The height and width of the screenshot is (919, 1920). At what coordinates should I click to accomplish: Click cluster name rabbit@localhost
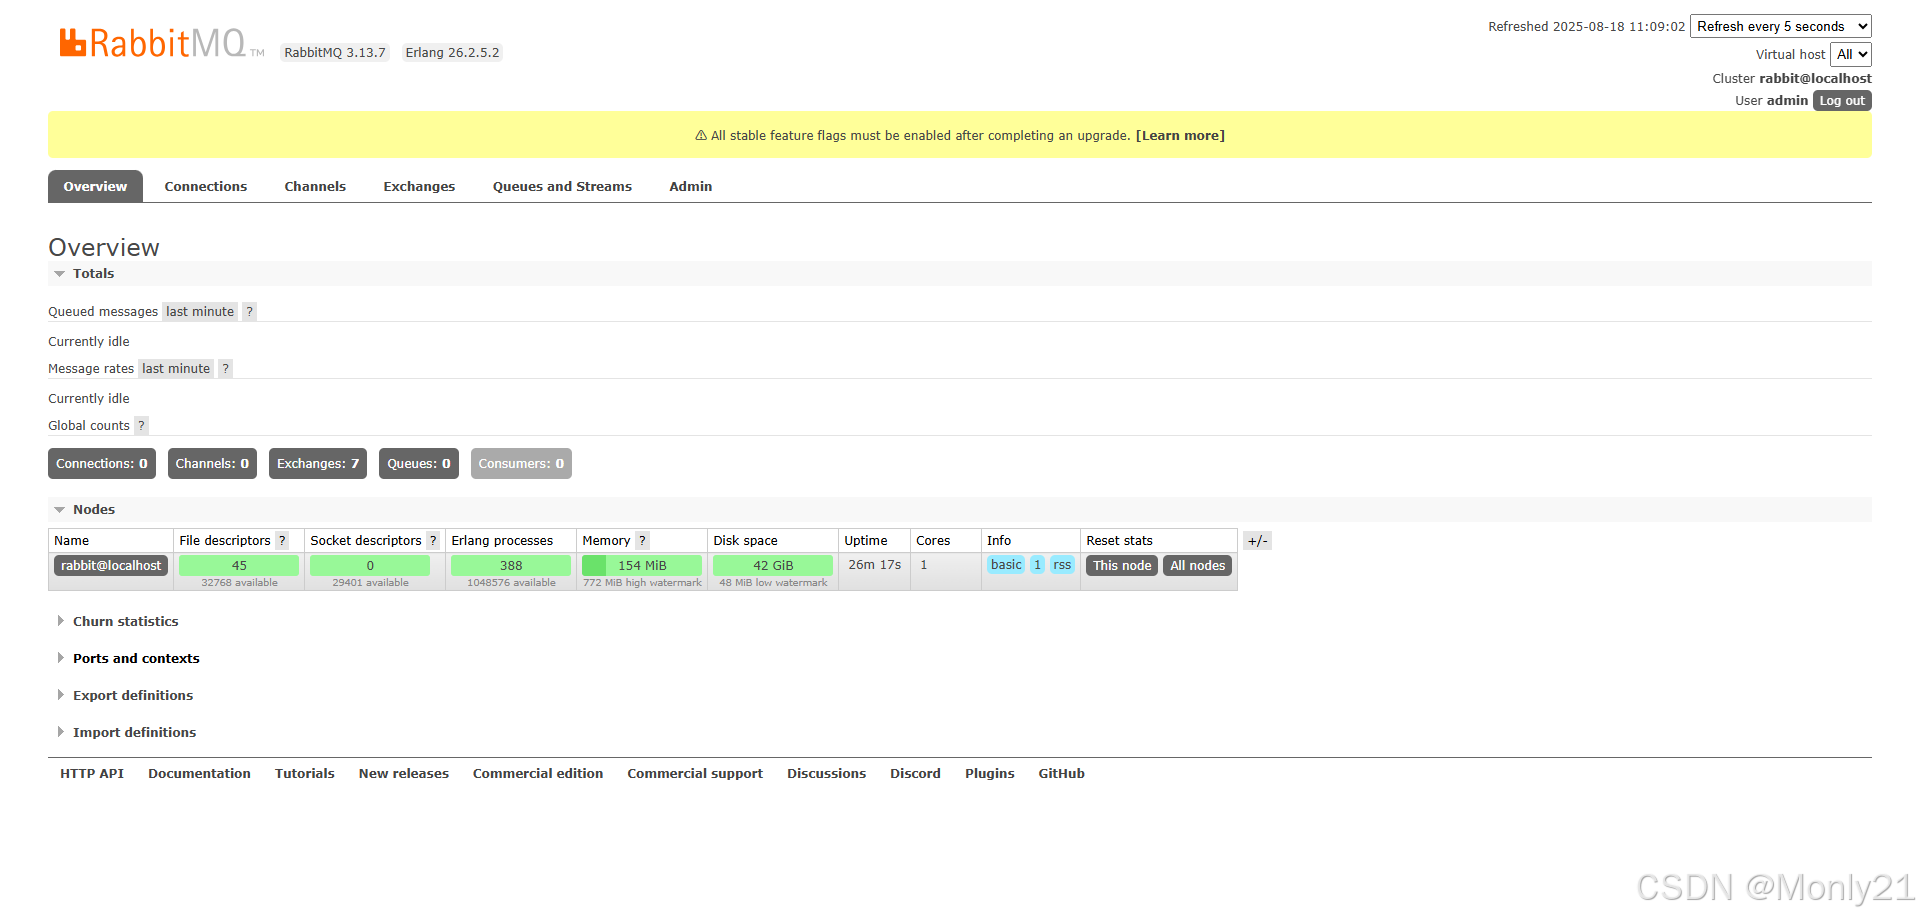pos(1816,79)
